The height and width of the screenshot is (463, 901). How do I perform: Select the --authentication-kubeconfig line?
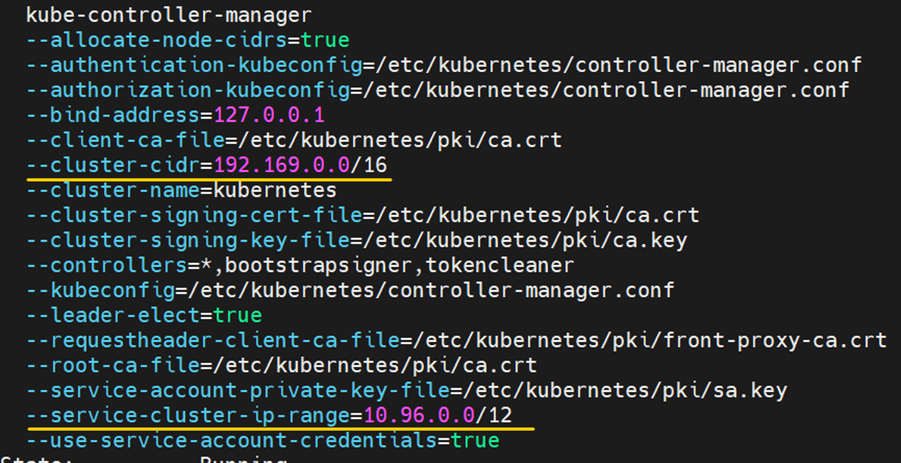tap(444, 65)
